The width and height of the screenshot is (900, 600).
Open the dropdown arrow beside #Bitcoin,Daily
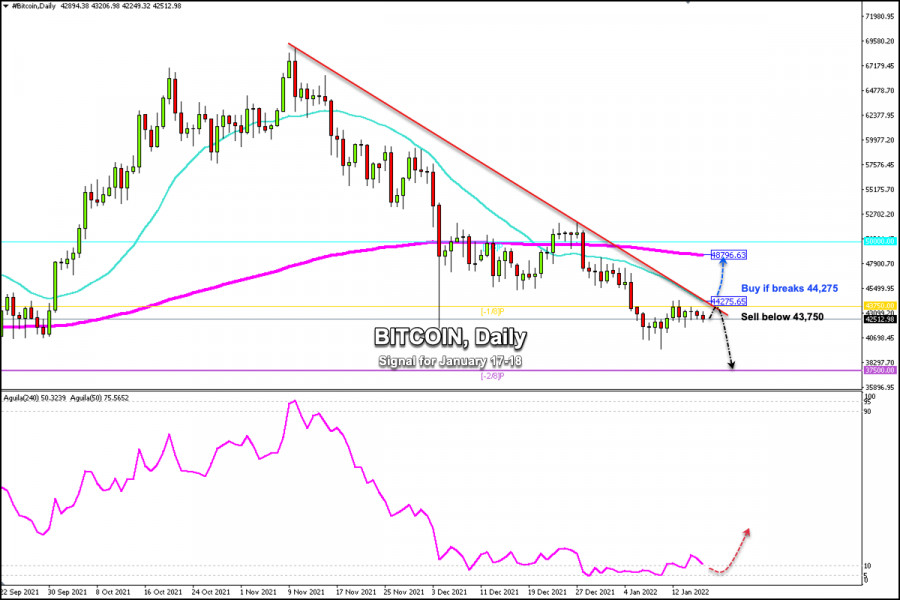[5, 6]
